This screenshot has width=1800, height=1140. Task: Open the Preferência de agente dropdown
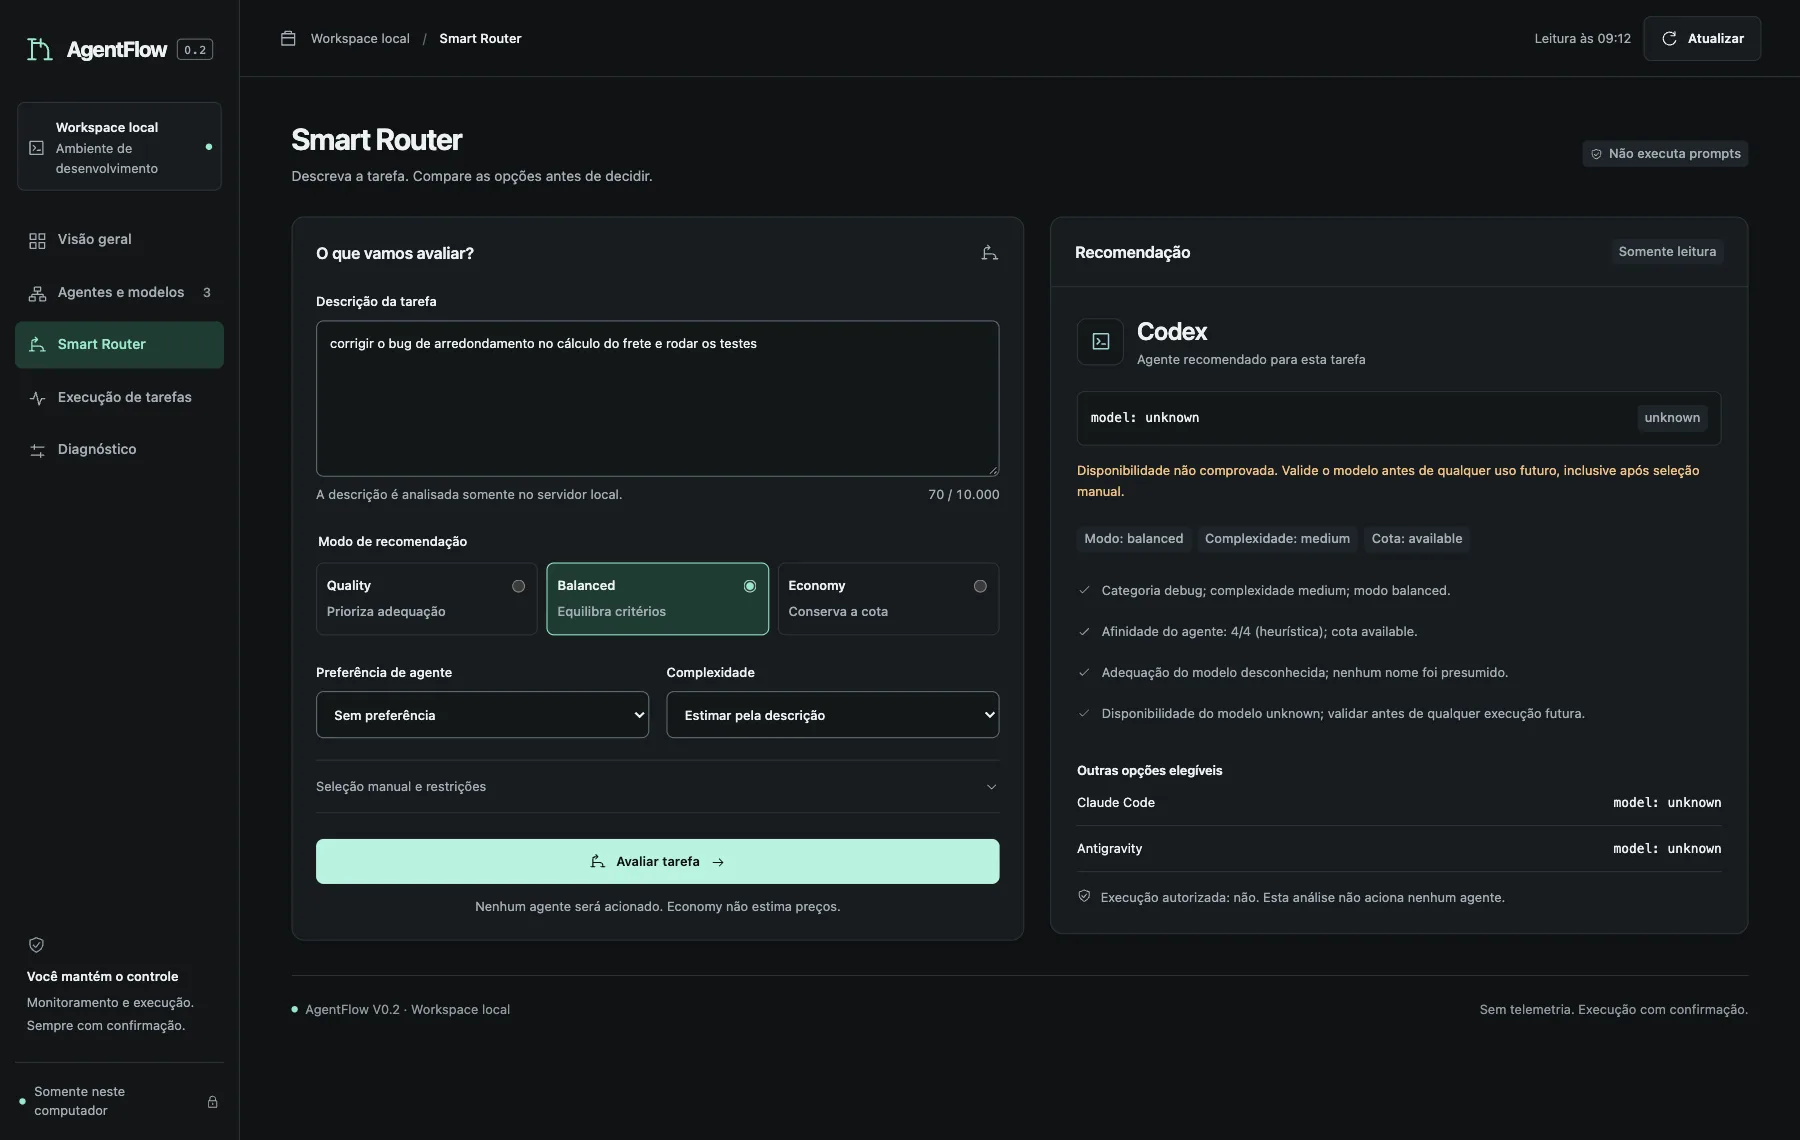tap(482, 715)
